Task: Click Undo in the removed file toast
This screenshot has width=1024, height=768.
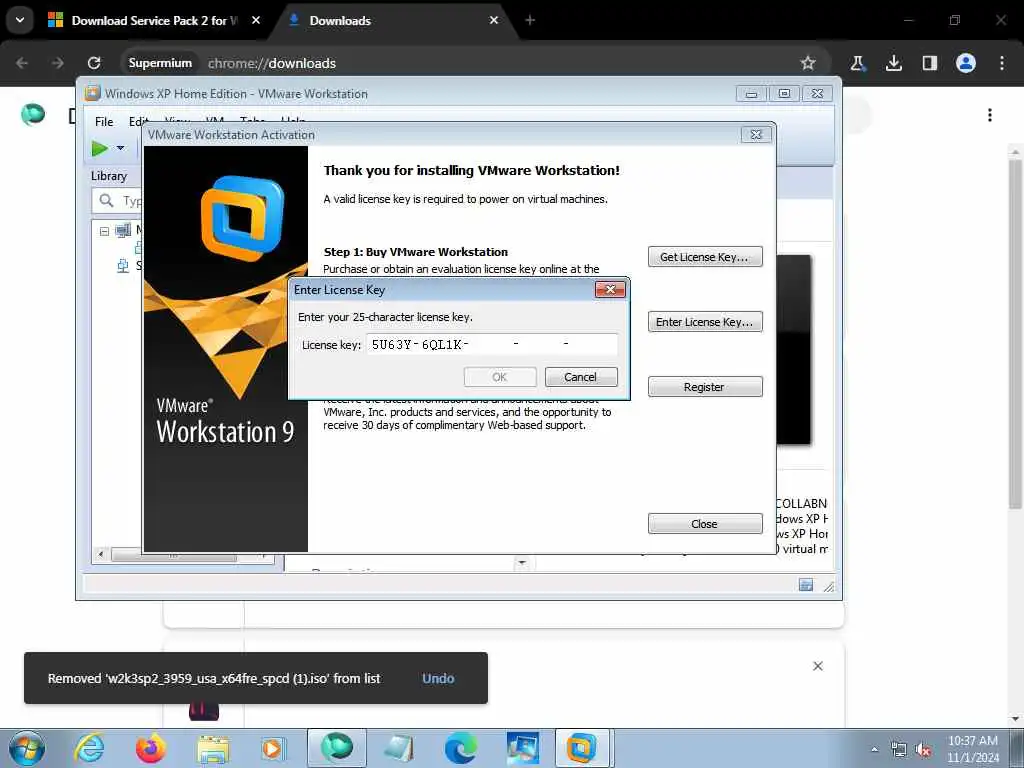Action: [x=438, y=679]
